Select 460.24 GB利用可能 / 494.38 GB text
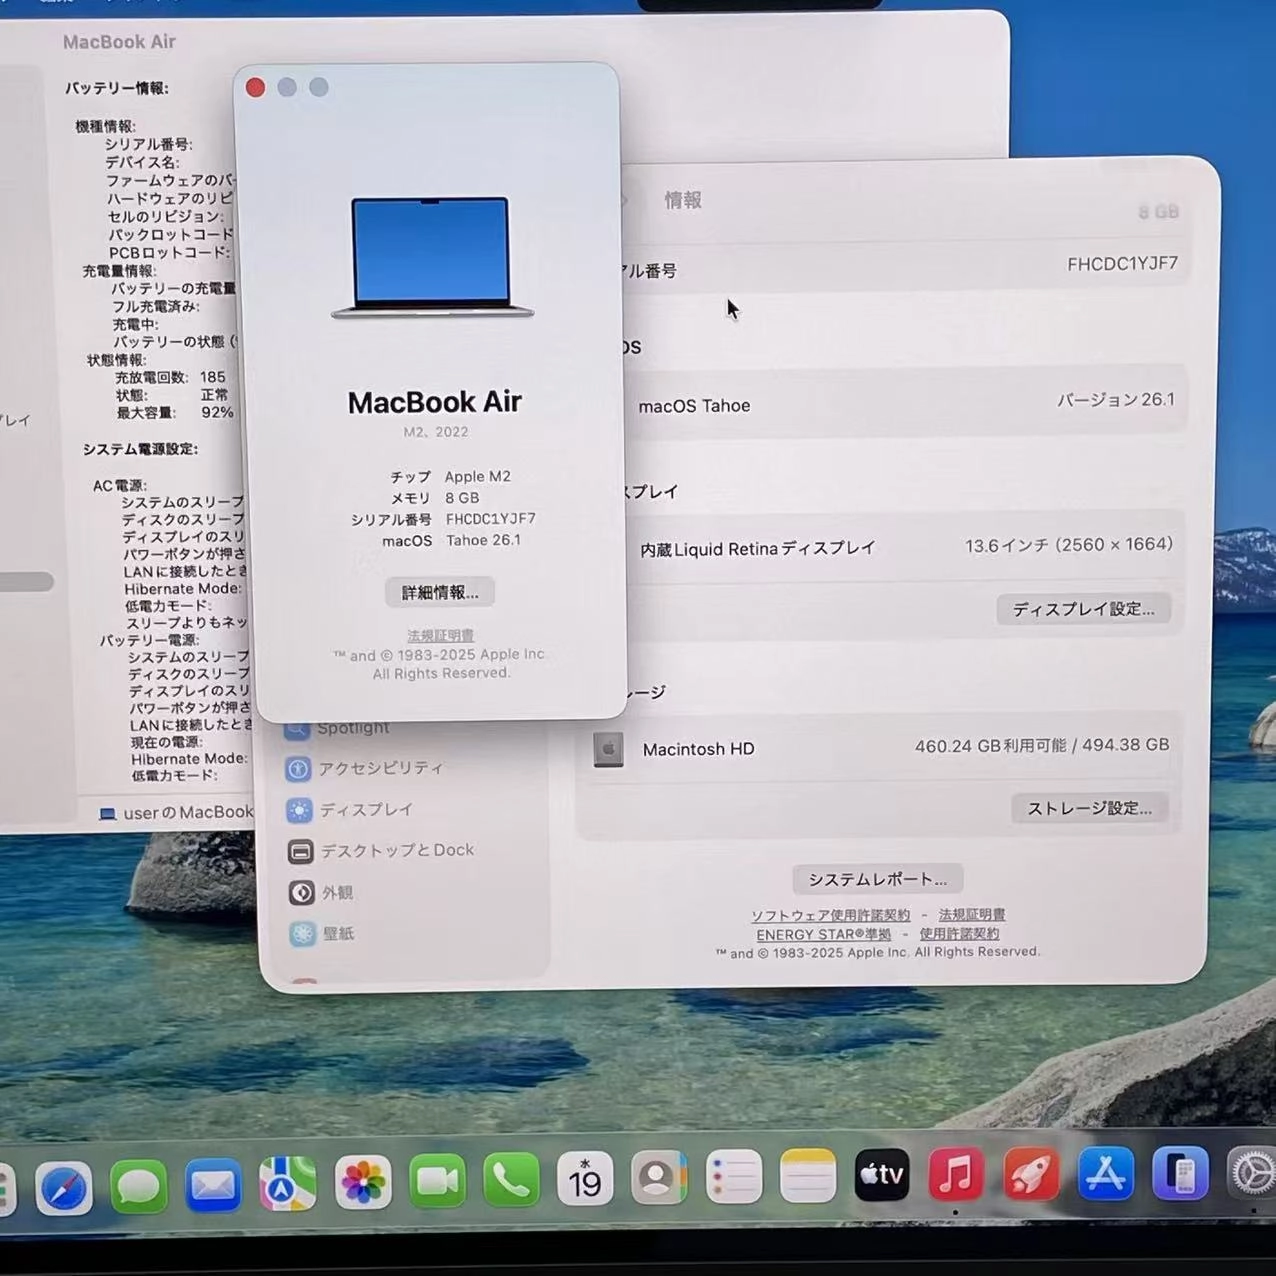 [x=1042, y=745]
